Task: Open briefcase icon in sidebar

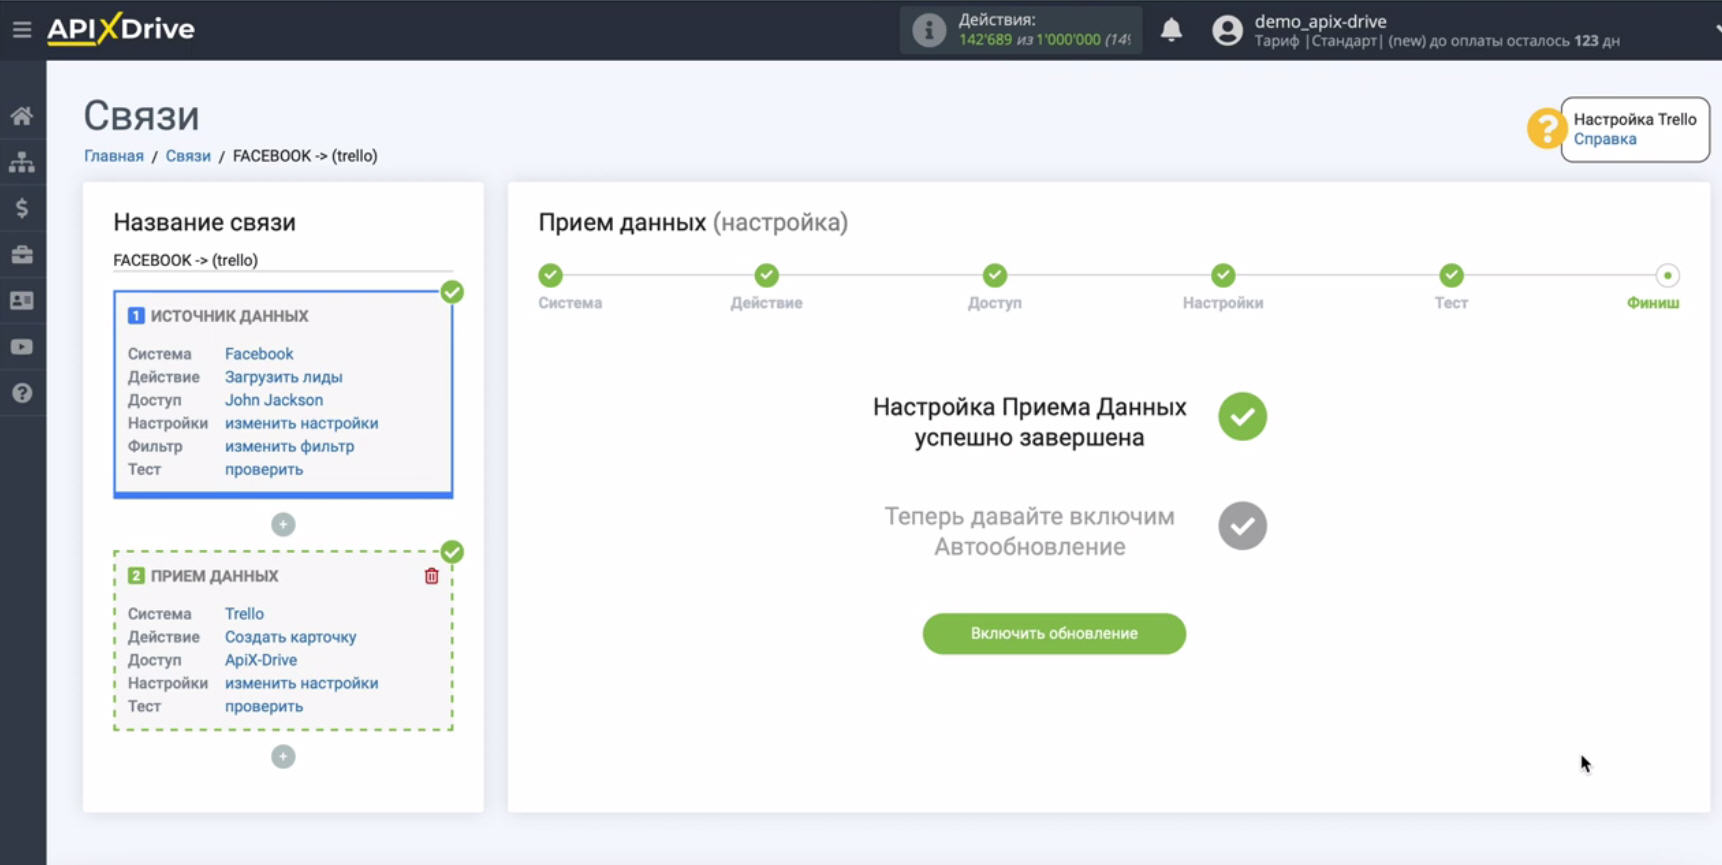Action: coord(22,254)
